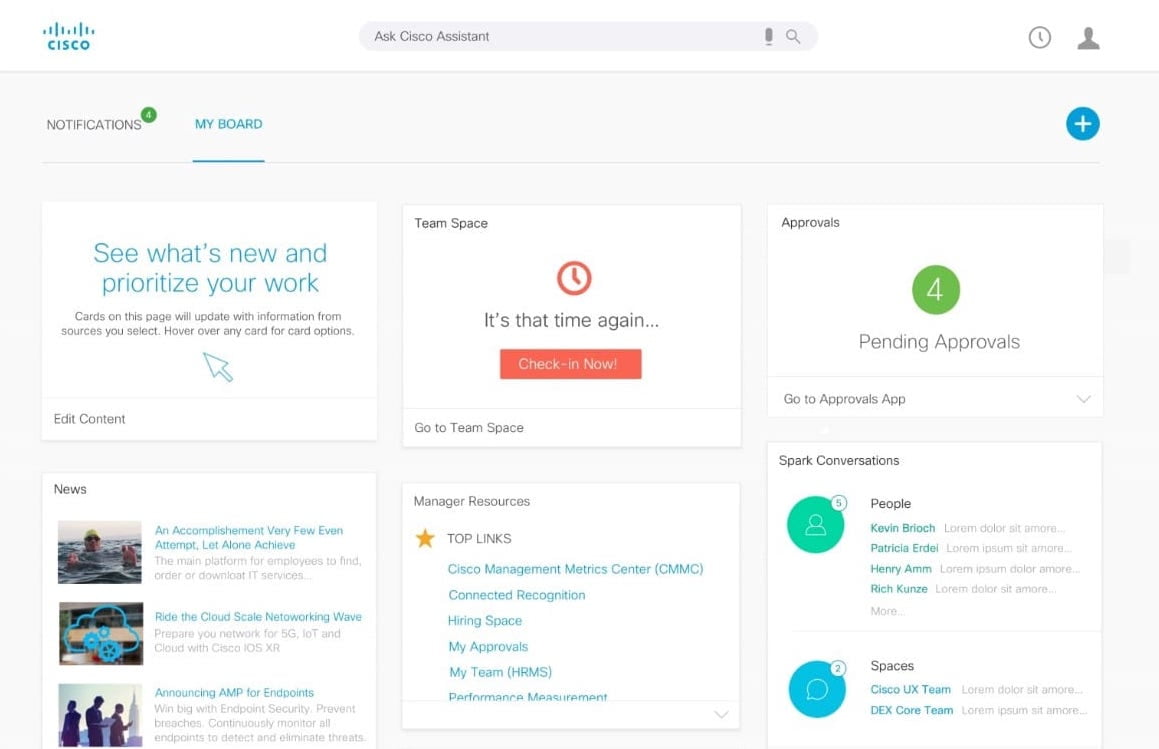Click the green 4 pending approvals circle
This screenshot has height=749, width=1159.
point(936,290)
